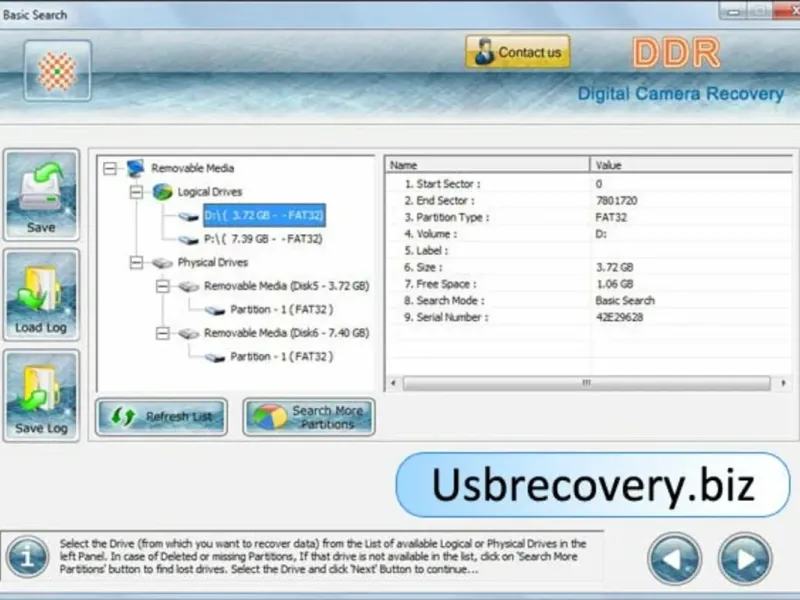This screenshot has width=800, height=600.
Task: Collapse Removable Media Disk5 node
Action: [x=163, y=286]
